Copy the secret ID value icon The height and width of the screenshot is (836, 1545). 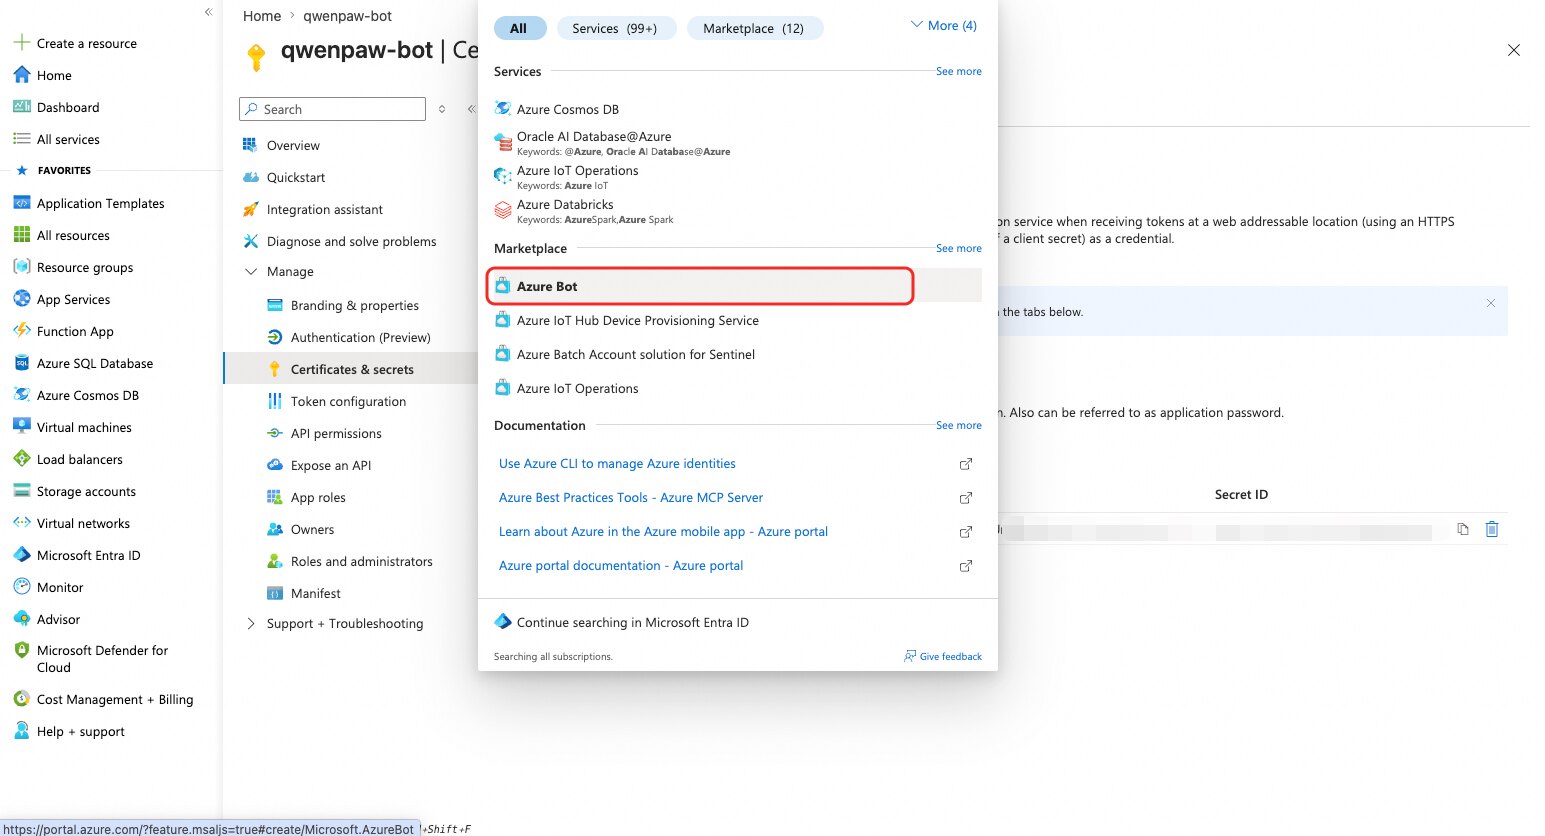1463,529
